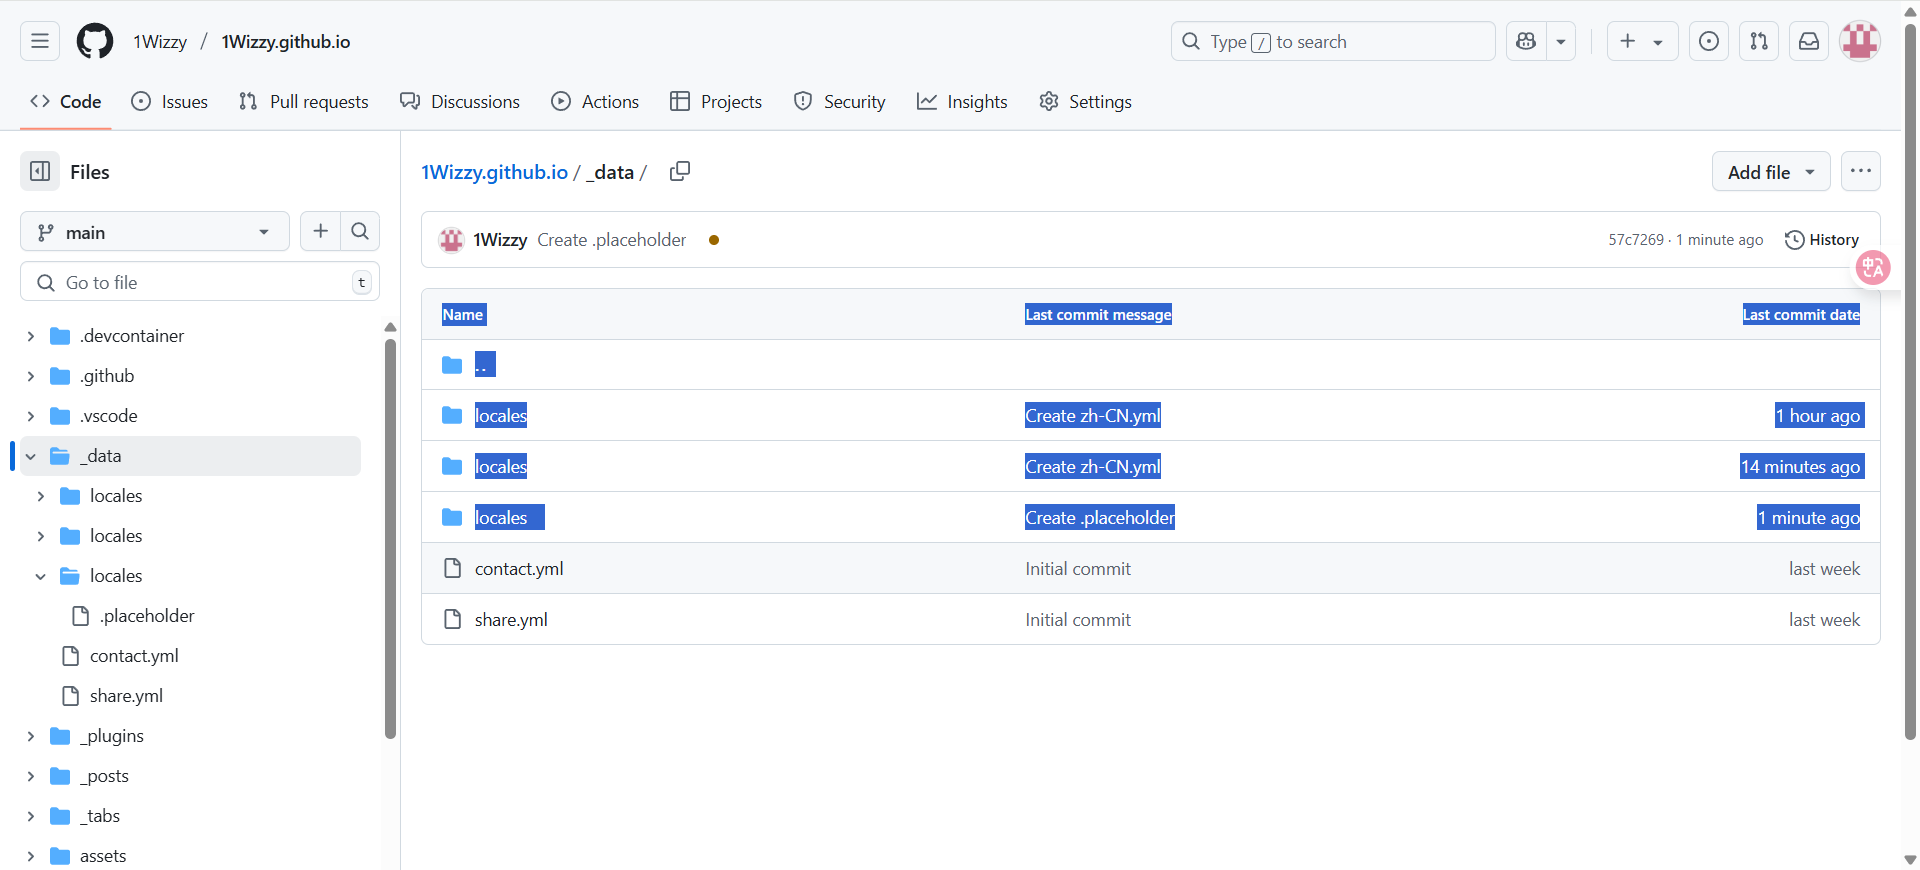This screenshot has height=870, width=1920.
Task: Switch to the Issues tab
Action: click(x=170, y=101)
